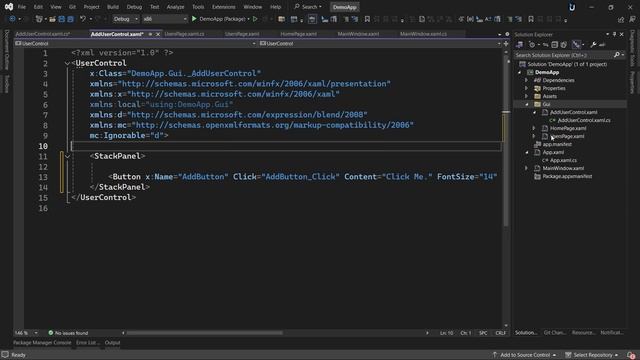
Task: Toggle pin on AddUserControl.xaml tab
Action: [x=150, y=34]
